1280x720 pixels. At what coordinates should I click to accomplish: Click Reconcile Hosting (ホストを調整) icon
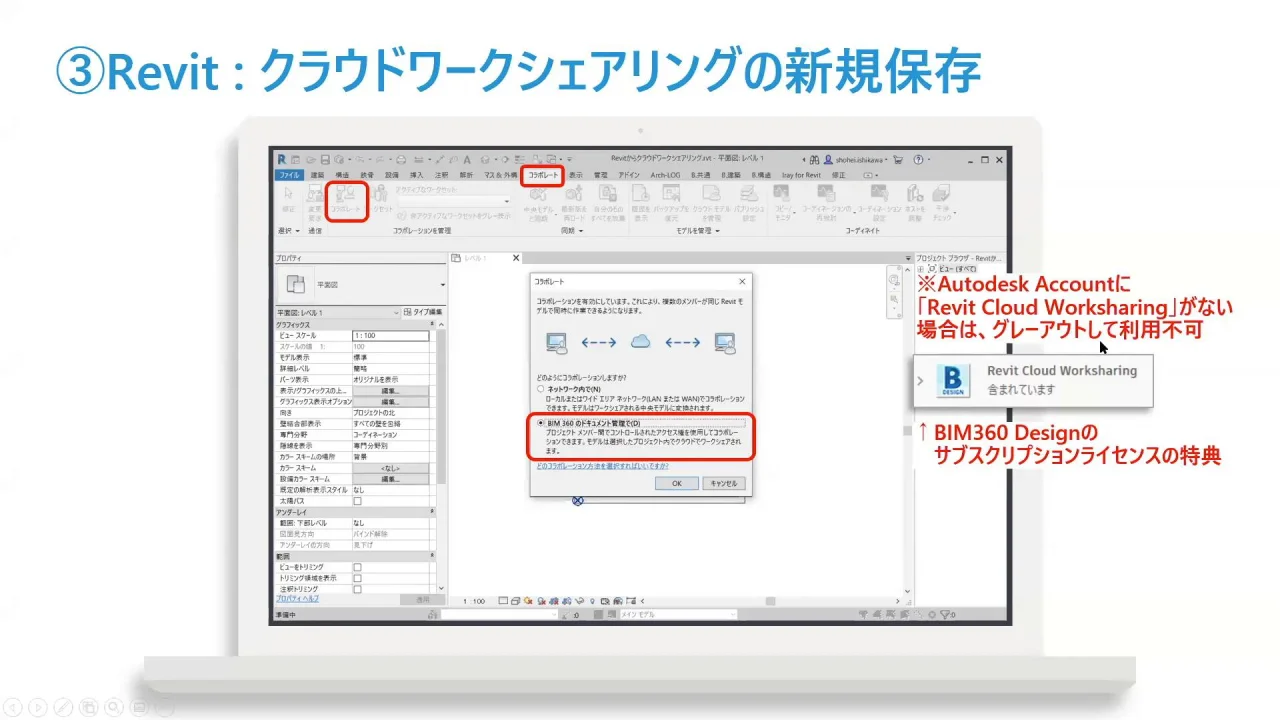[914, 193]
